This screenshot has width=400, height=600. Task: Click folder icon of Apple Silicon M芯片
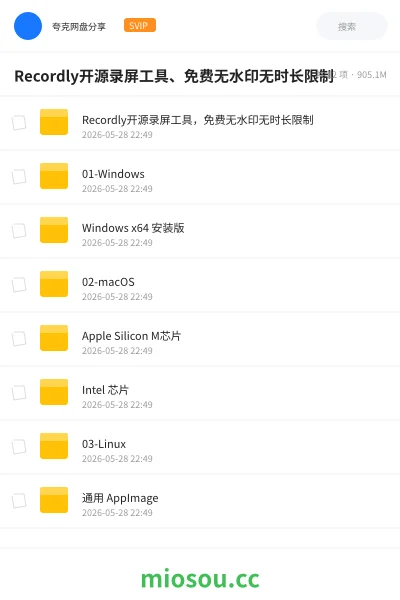54,338
